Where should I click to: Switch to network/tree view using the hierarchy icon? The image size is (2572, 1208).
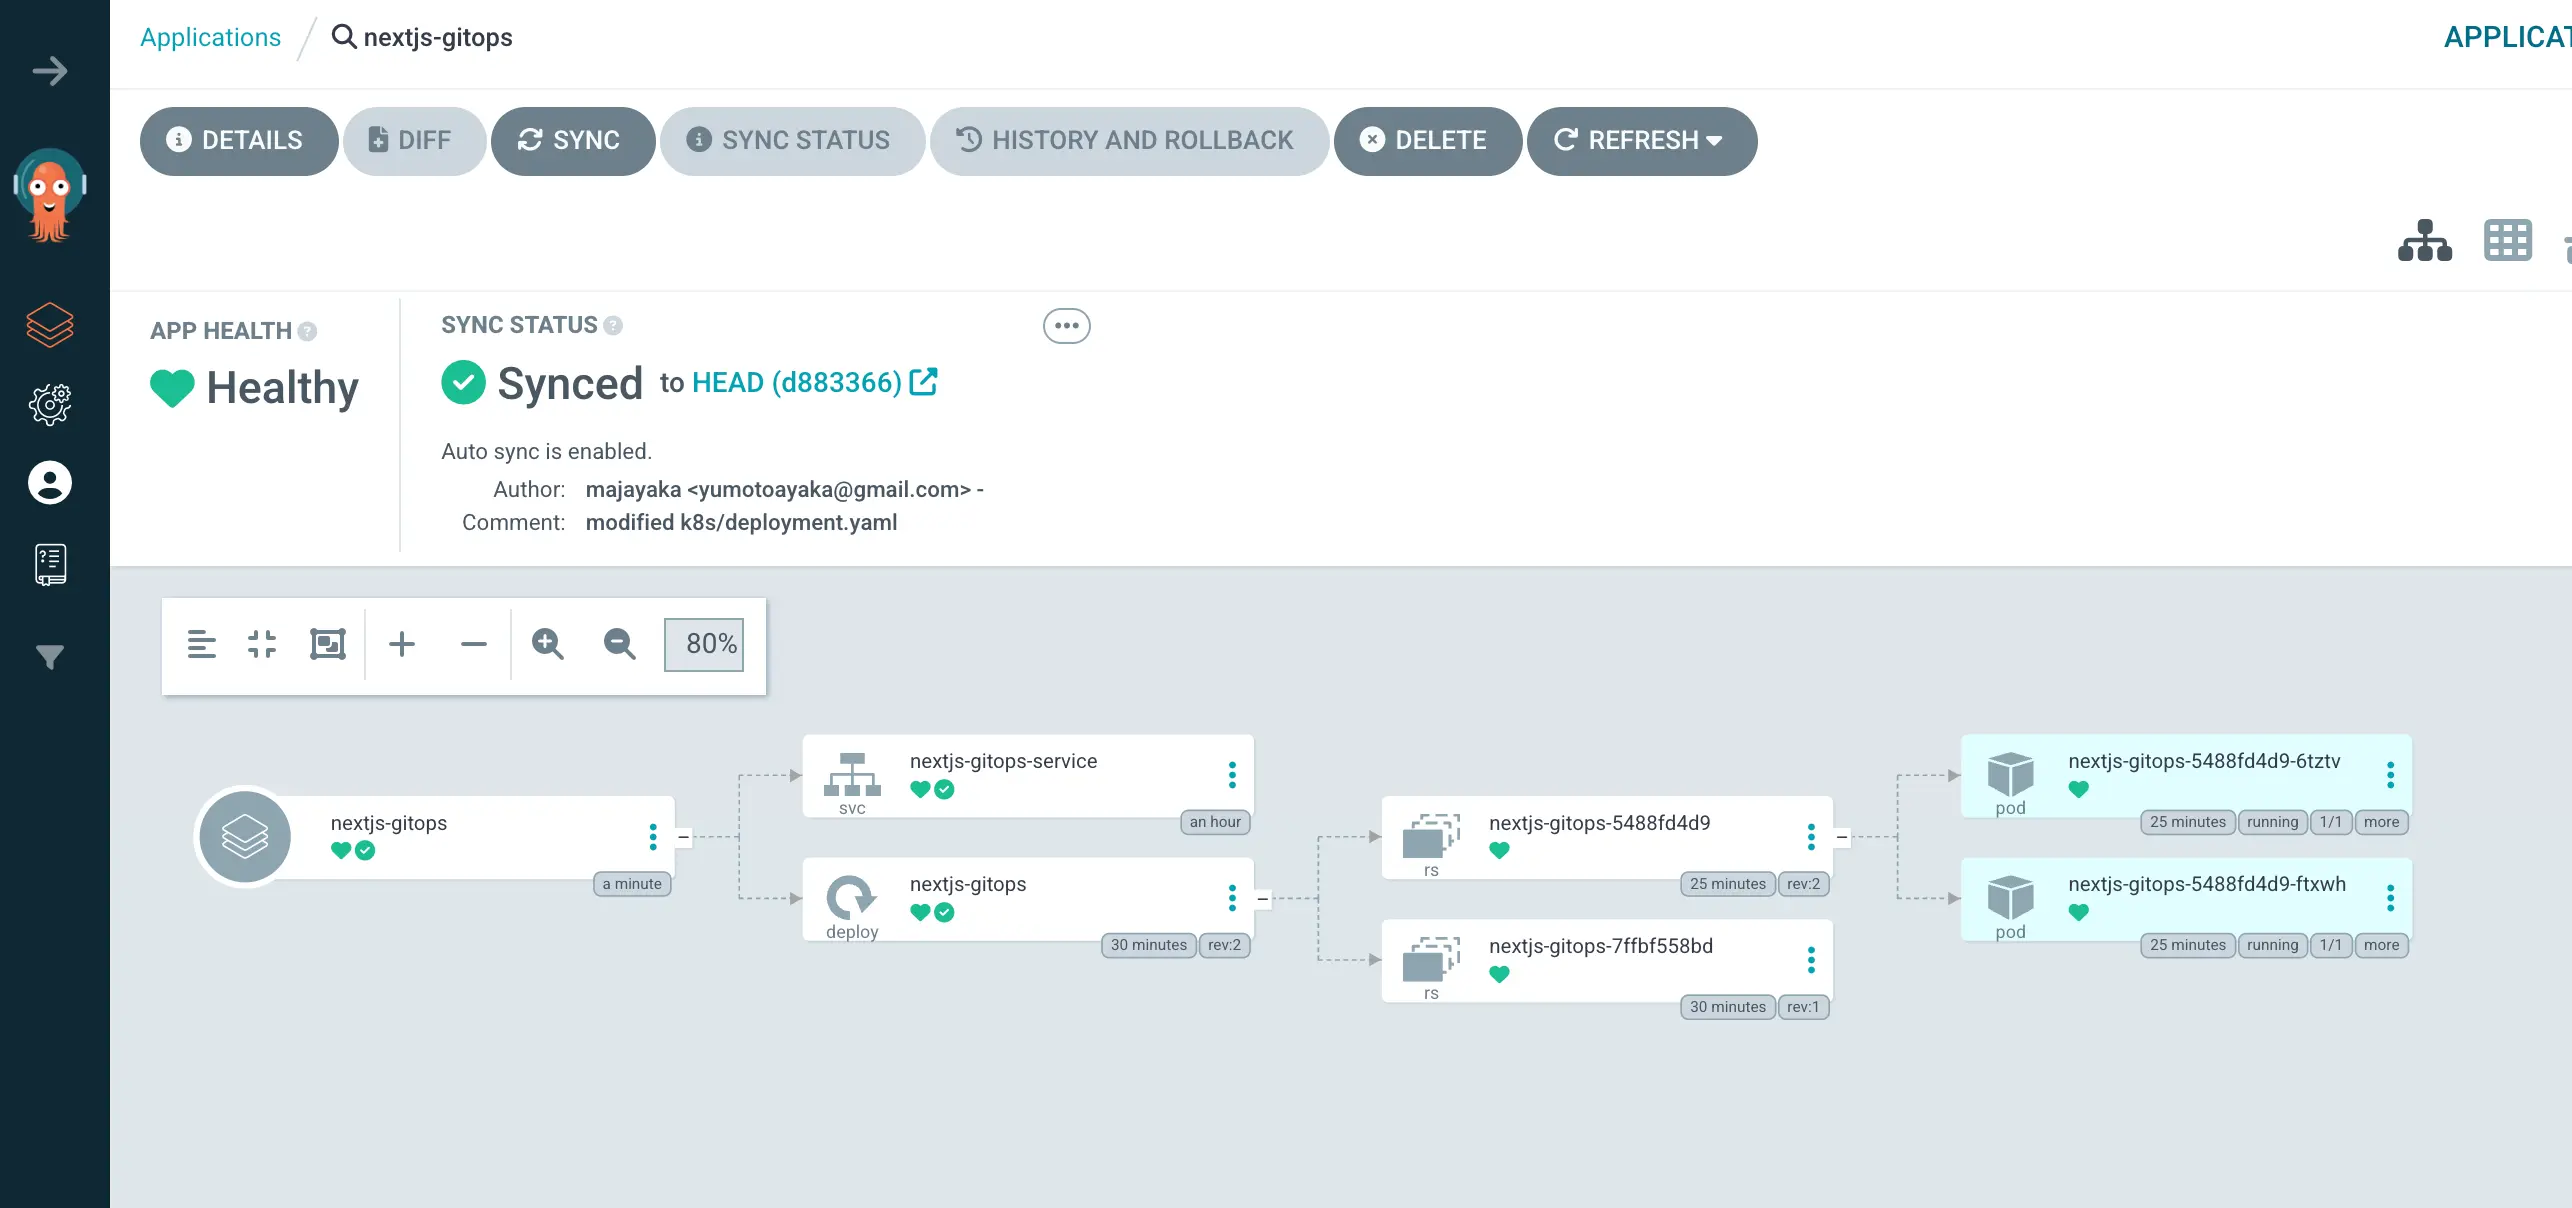tap(2424, 241)
